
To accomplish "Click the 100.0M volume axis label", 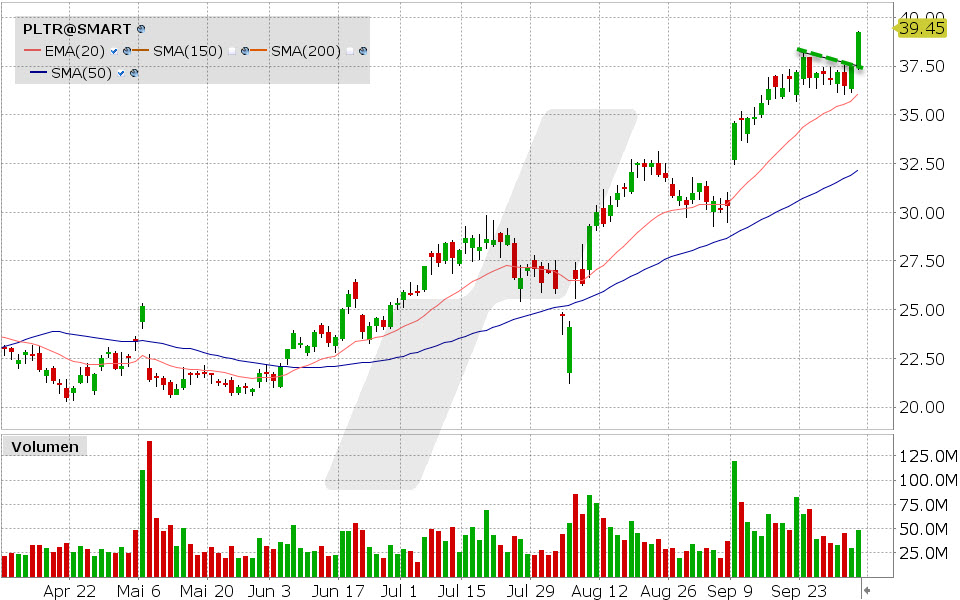I will pos(928,481).
